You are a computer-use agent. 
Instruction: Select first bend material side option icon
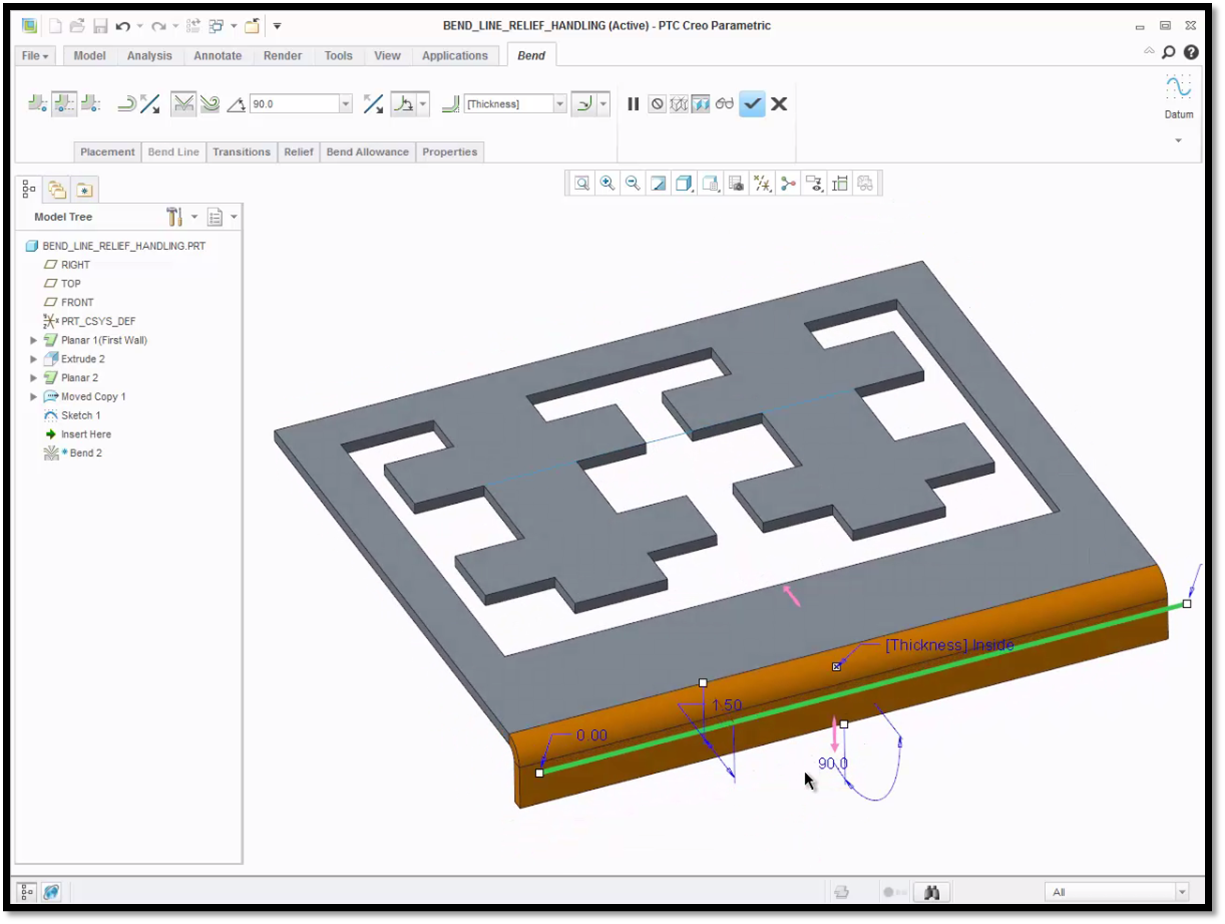tap(38, 103)
